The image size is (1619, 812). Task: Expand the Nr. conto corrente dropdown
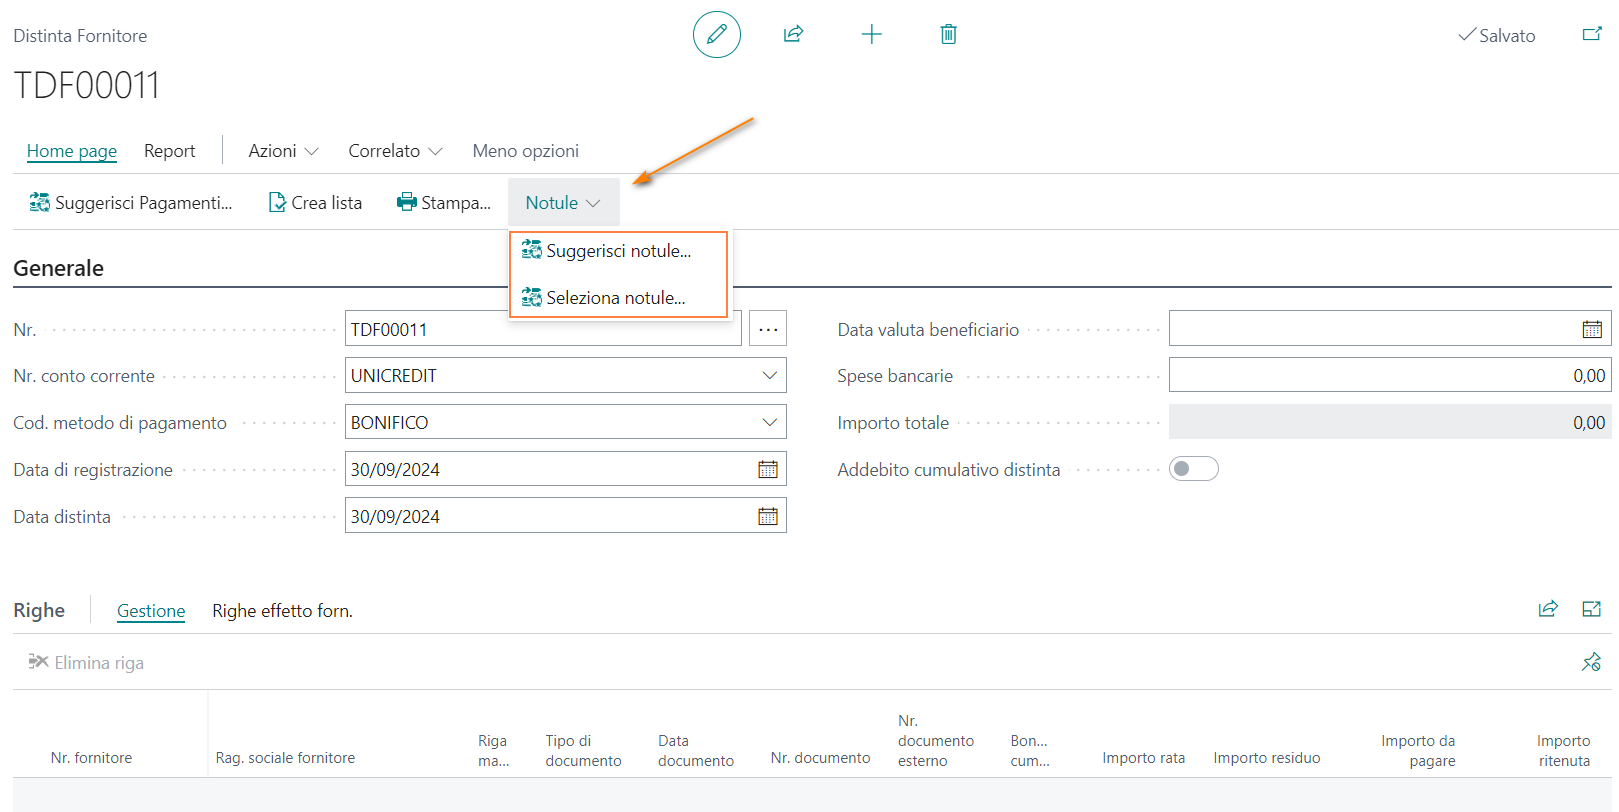click(769, 376)
